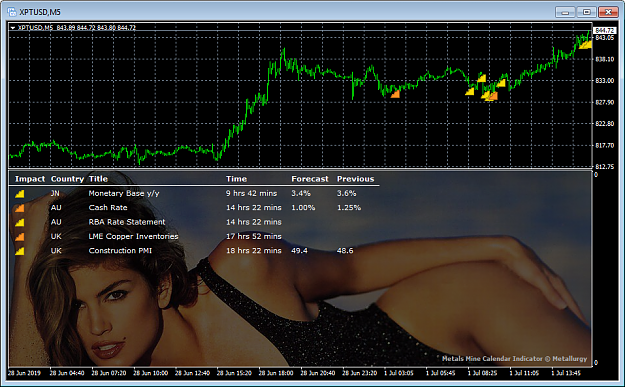Click the orange event marker near 1 Jul 08:25
The width and height of the screenshot is (625, 387).
coord(493,96)
